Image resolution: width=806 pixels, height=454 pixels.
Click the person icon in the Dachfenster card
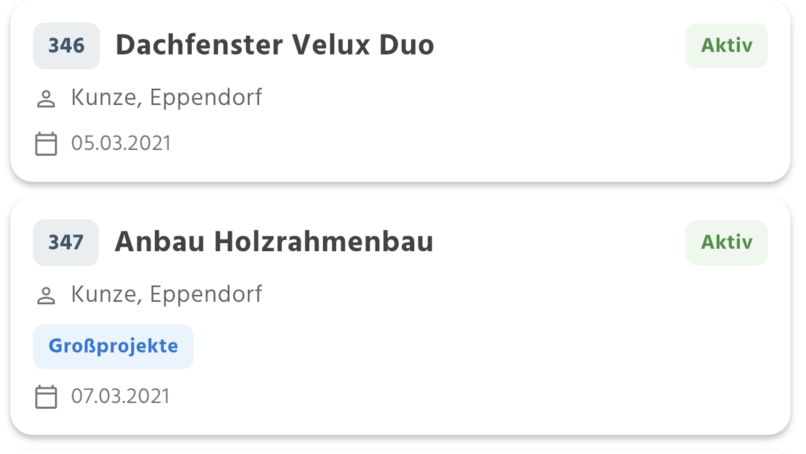(x=46, y=99)
